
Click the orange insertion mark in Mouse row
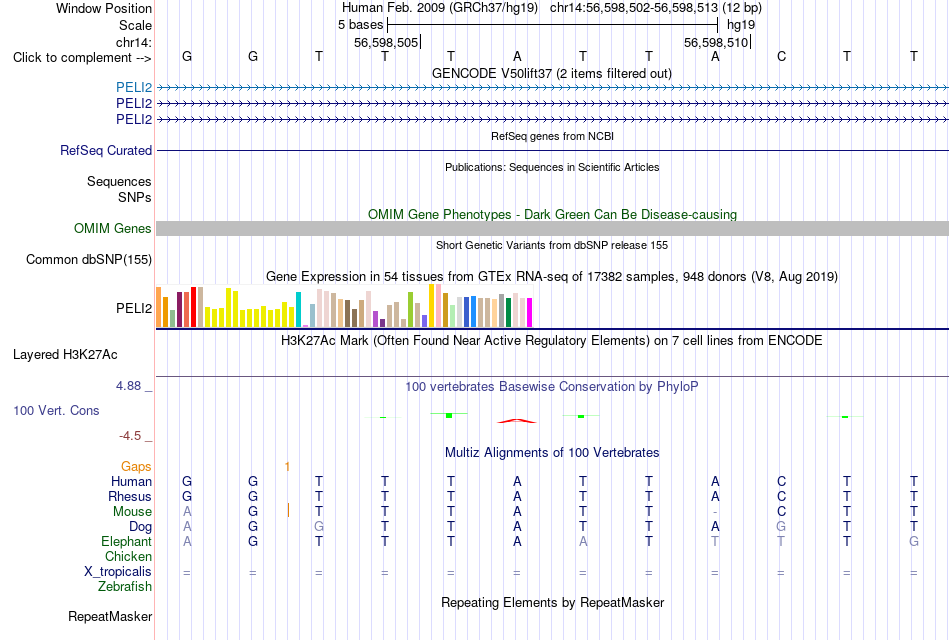pos(288,510)
